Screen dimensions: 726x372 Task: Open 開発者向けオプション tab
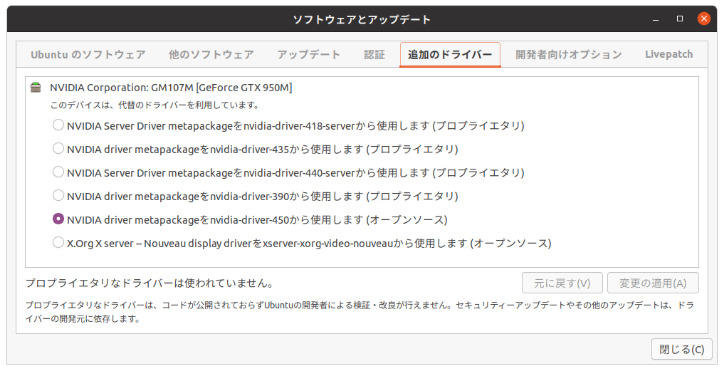tap(569, 55)
